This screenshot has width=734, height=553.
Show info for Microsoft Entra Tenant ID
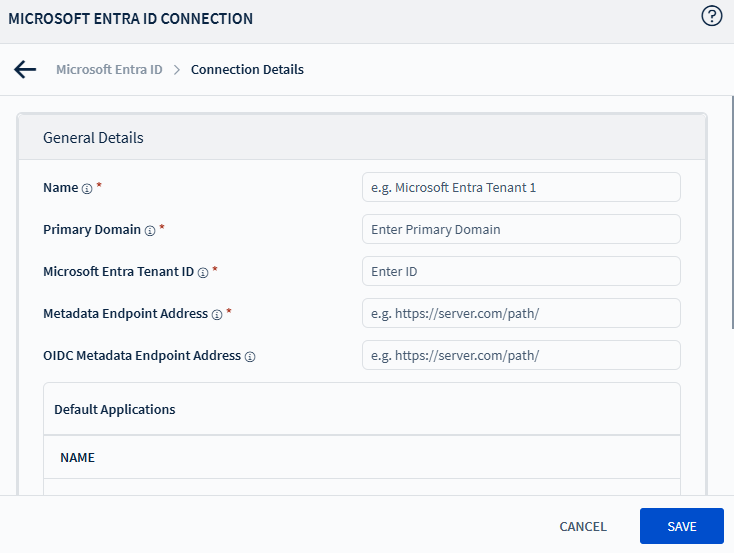point(203,272)
